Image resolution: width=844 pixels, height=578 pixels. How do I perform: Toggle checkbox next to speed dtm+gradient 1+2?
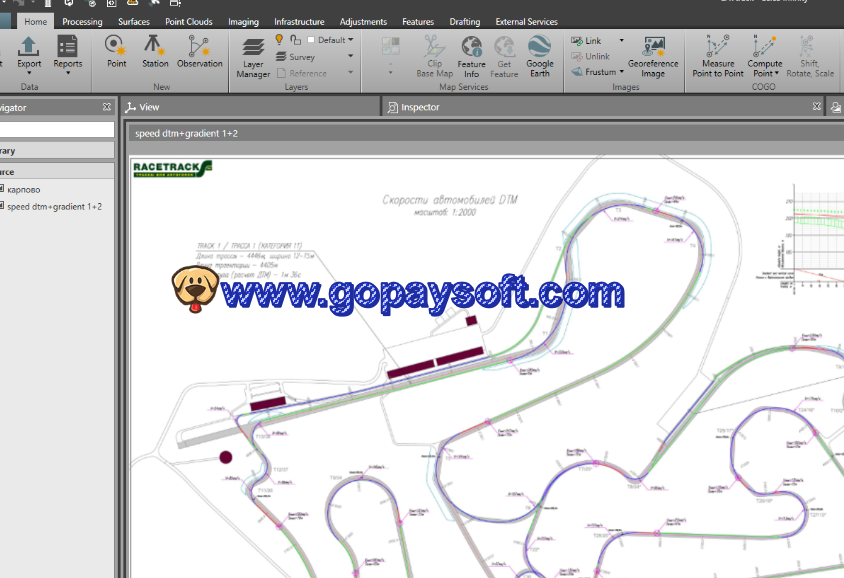[2, 206]
